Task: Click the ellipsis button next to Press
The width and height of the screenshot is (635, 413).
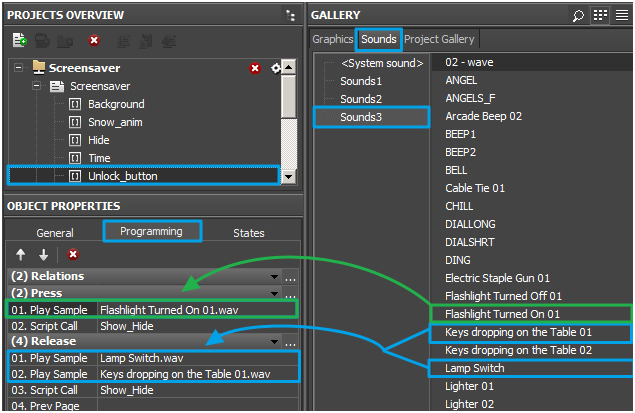Action: 290,293
